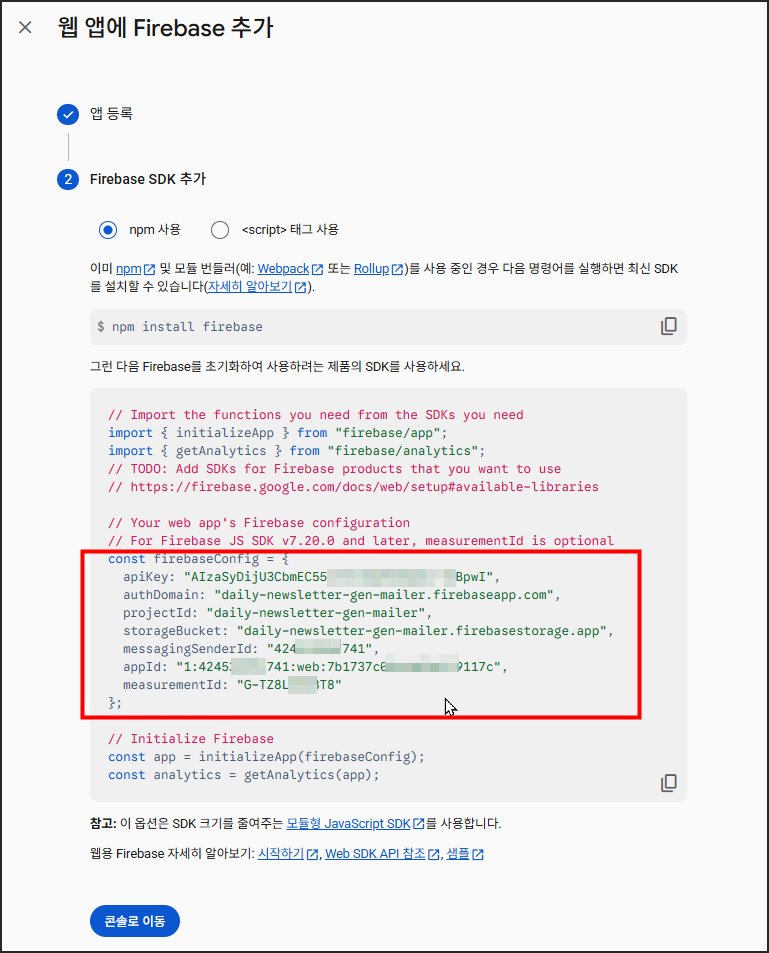Open the 자세히 알아보기 link
Viewport: 769px width, 953px height.
point(257,286)
